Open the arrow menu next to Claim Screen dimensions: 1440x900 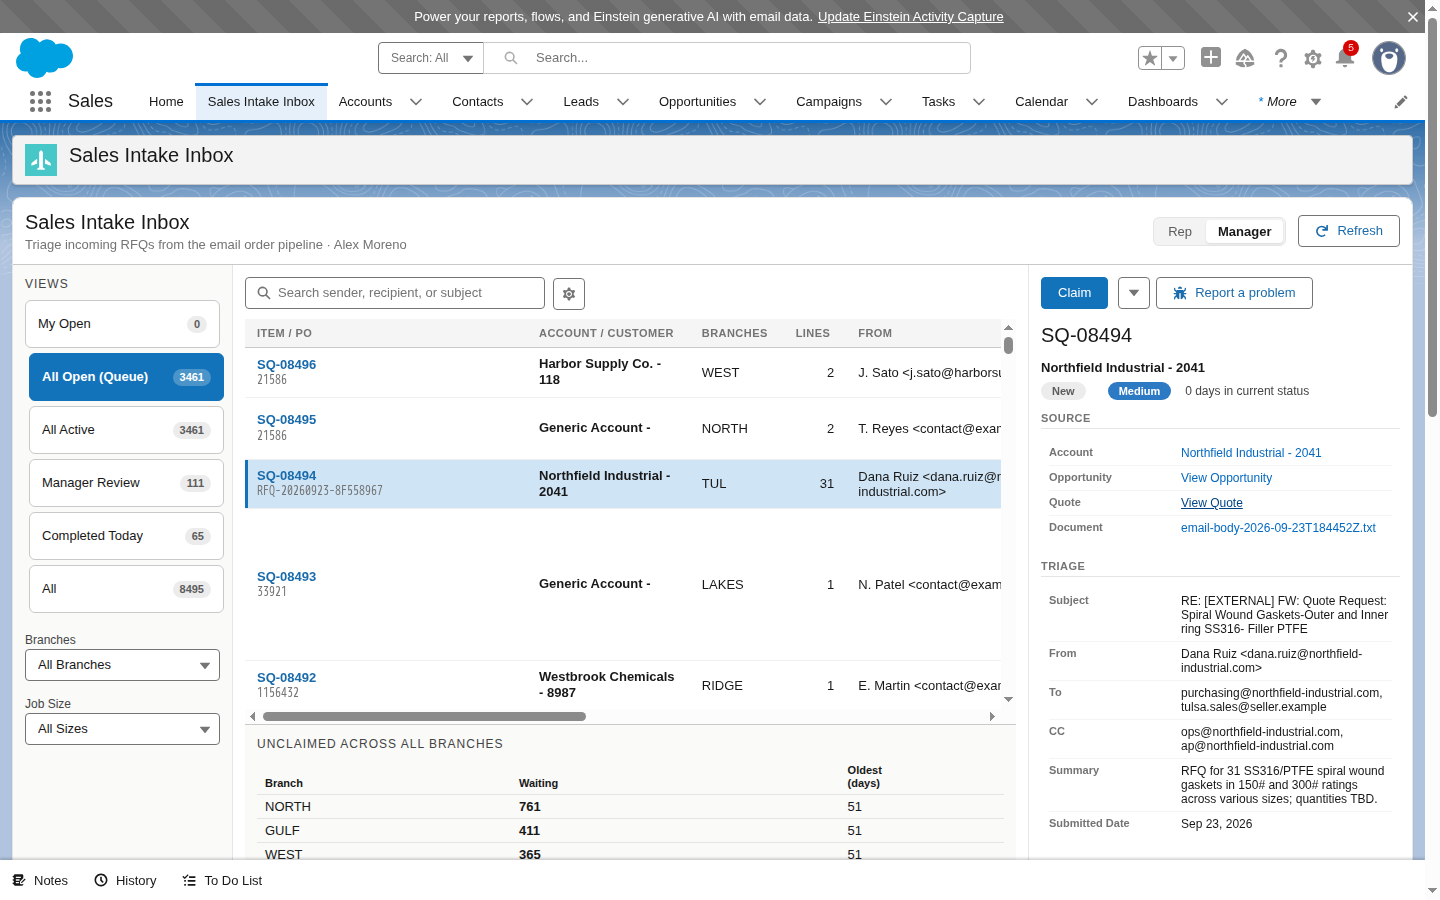click(1134, 293)
